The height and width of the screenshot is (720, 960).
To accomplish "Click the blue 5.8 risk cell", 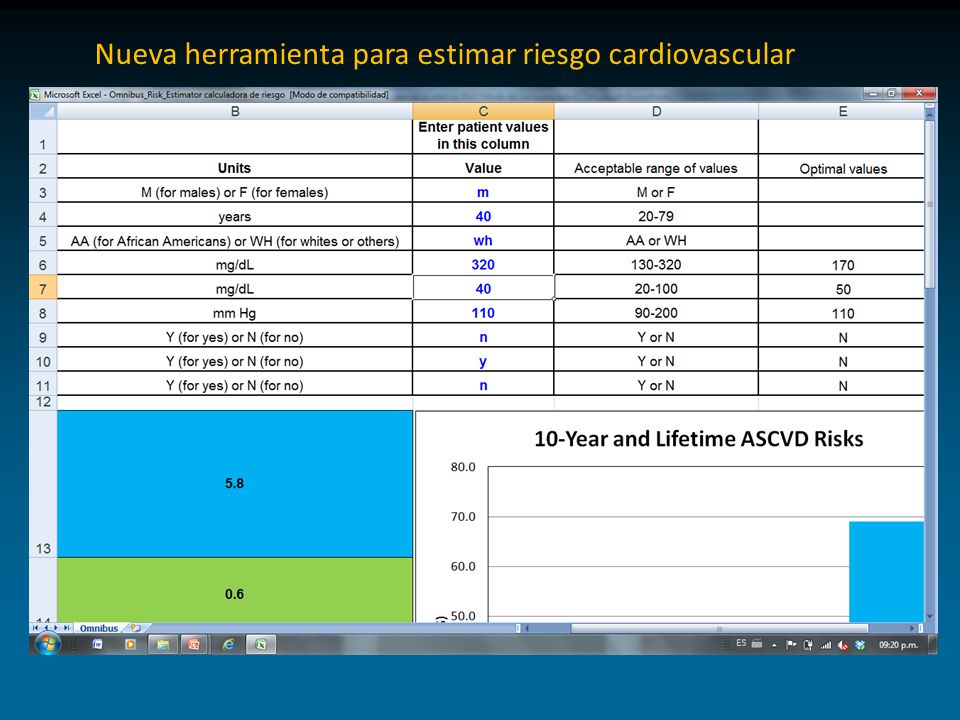I will coord(234,483).
